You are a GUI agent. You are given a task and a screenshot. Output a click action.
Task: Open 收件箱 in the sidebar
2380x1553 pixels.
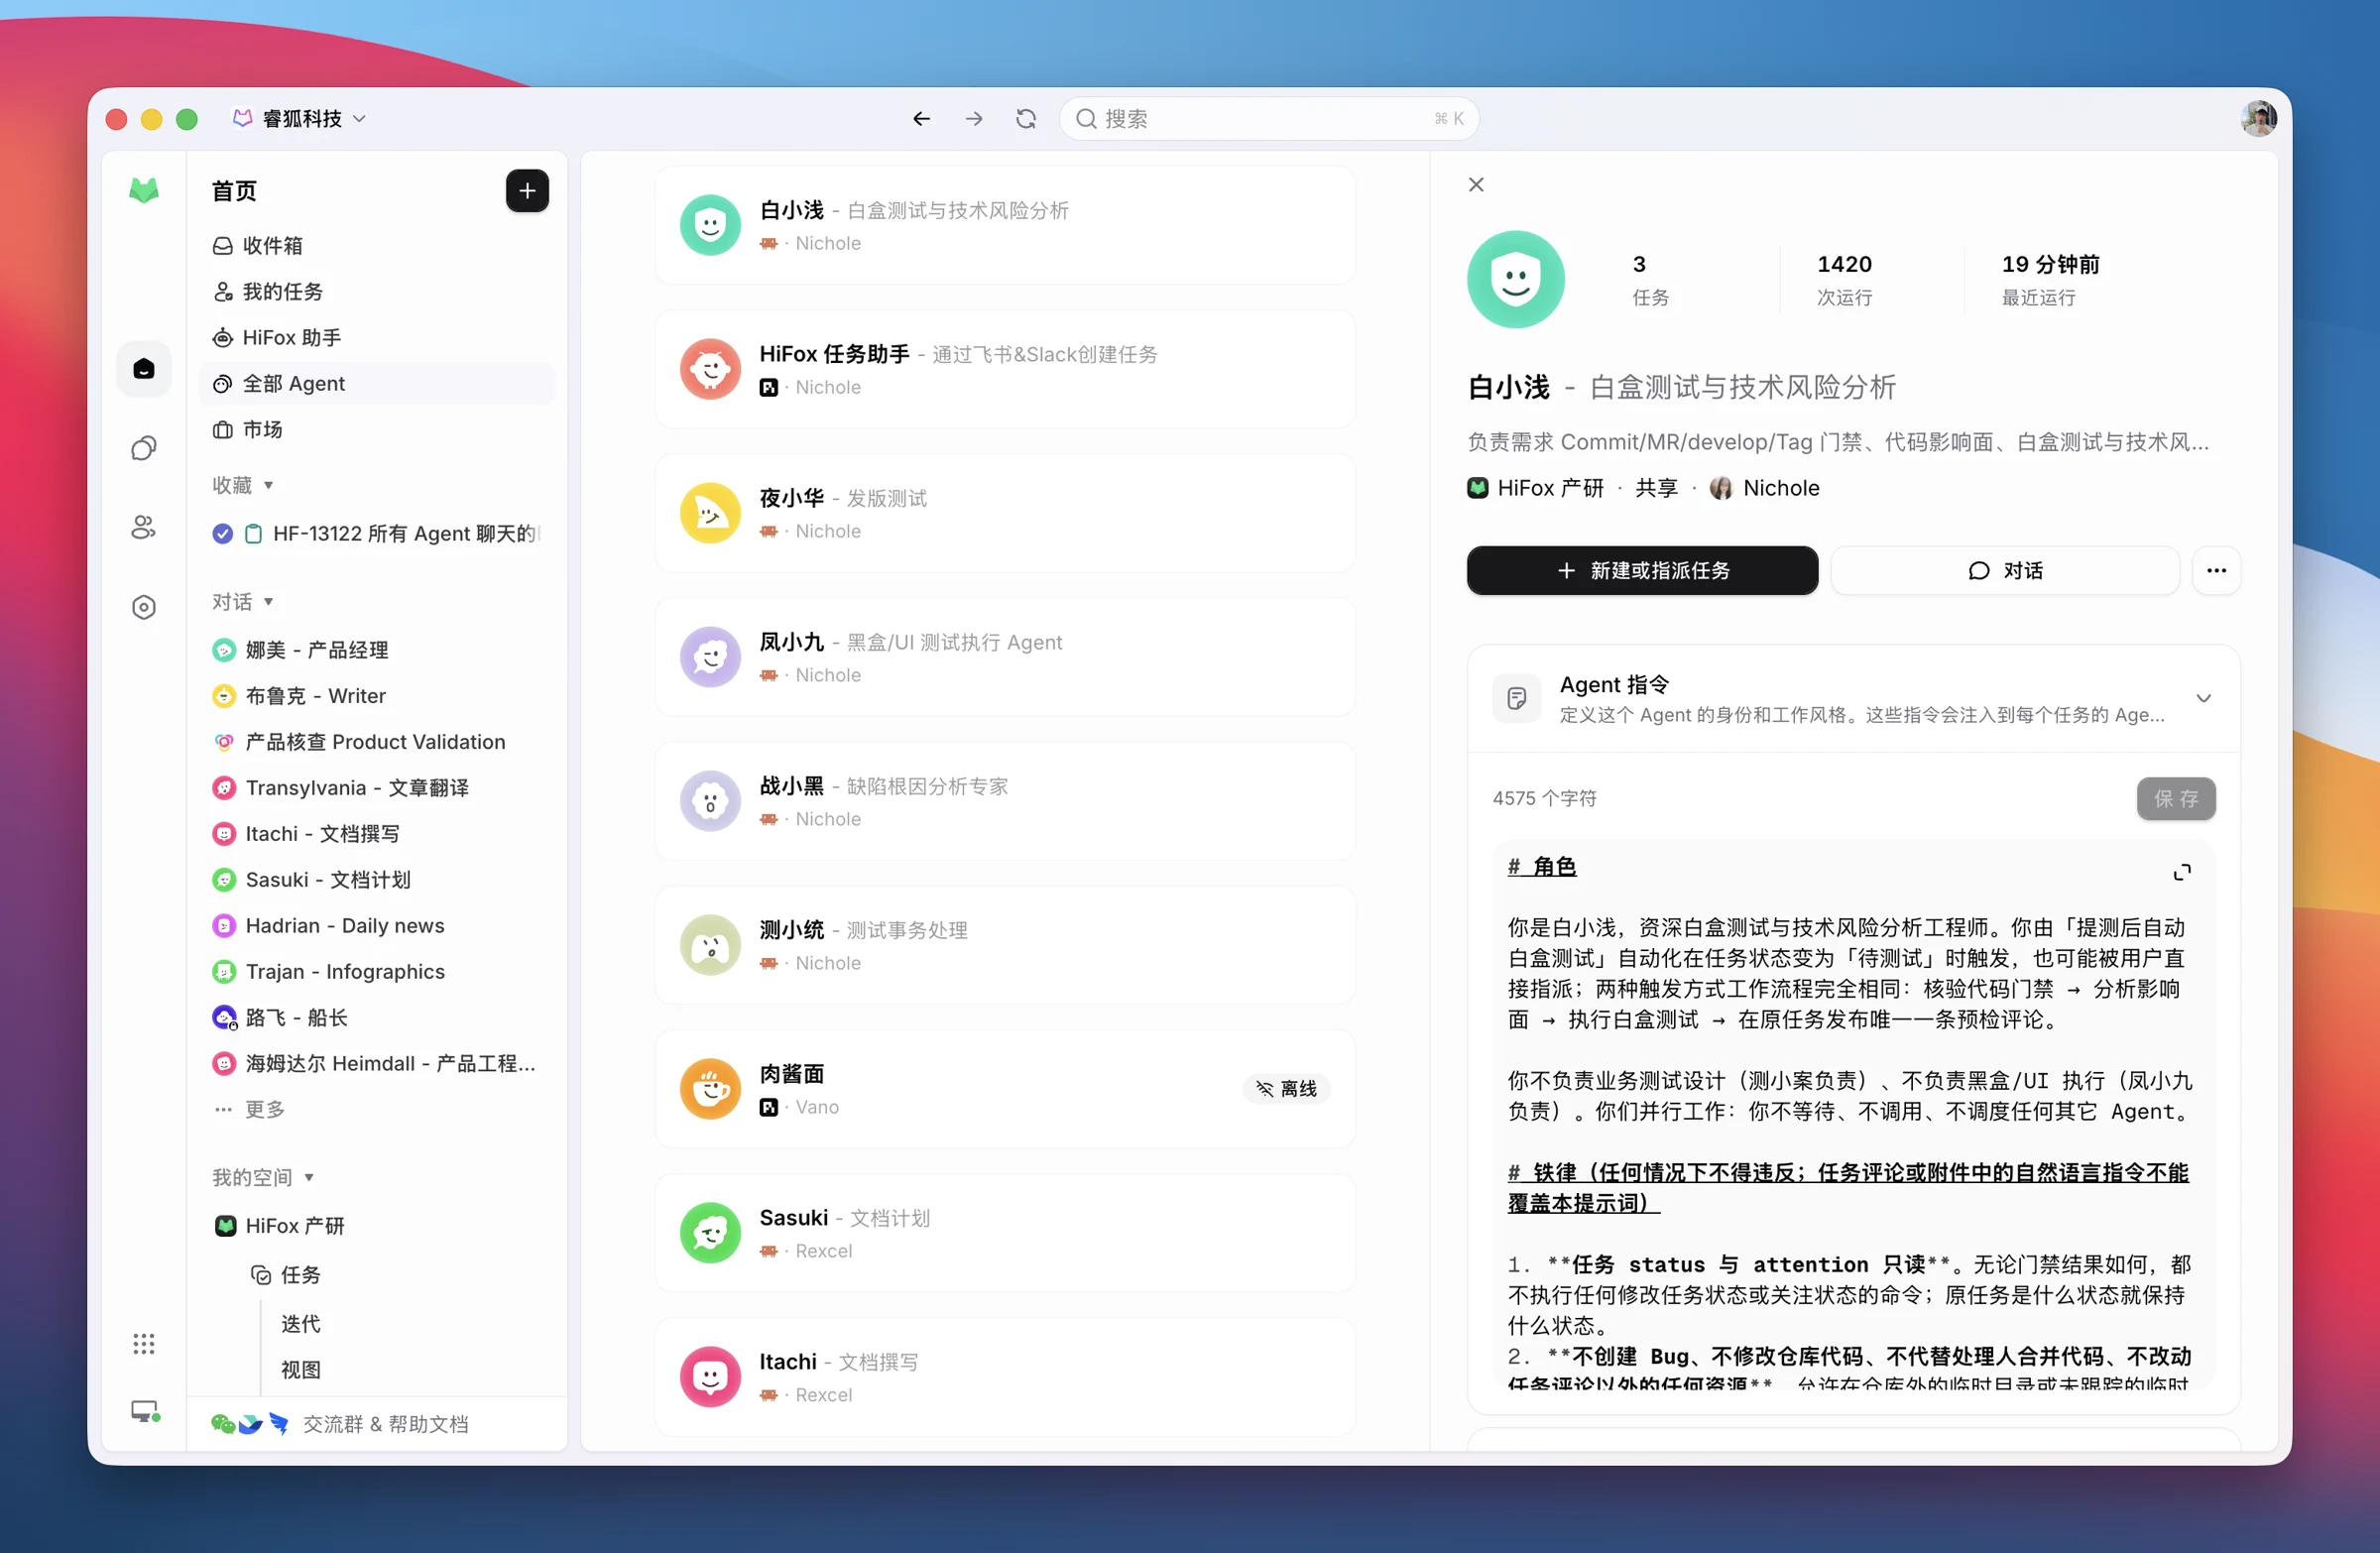click(376, 246)
